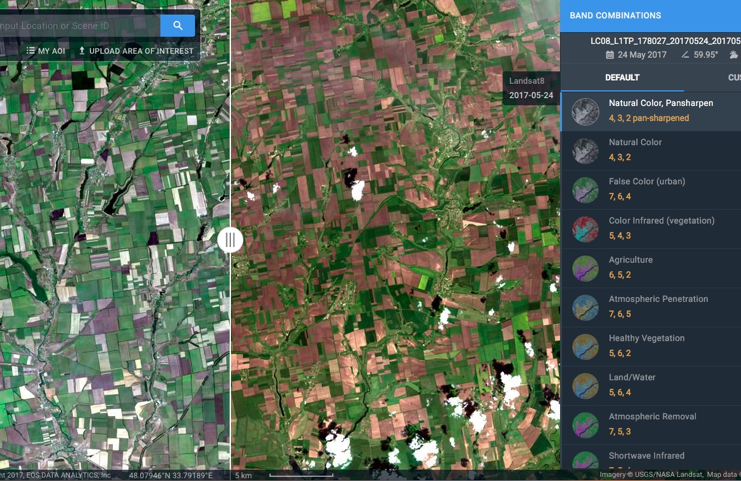Click the calendar icon beside 24 May 2017
Image resolution: width=741 pixels, height=481 pixels.
coord(610,55)
